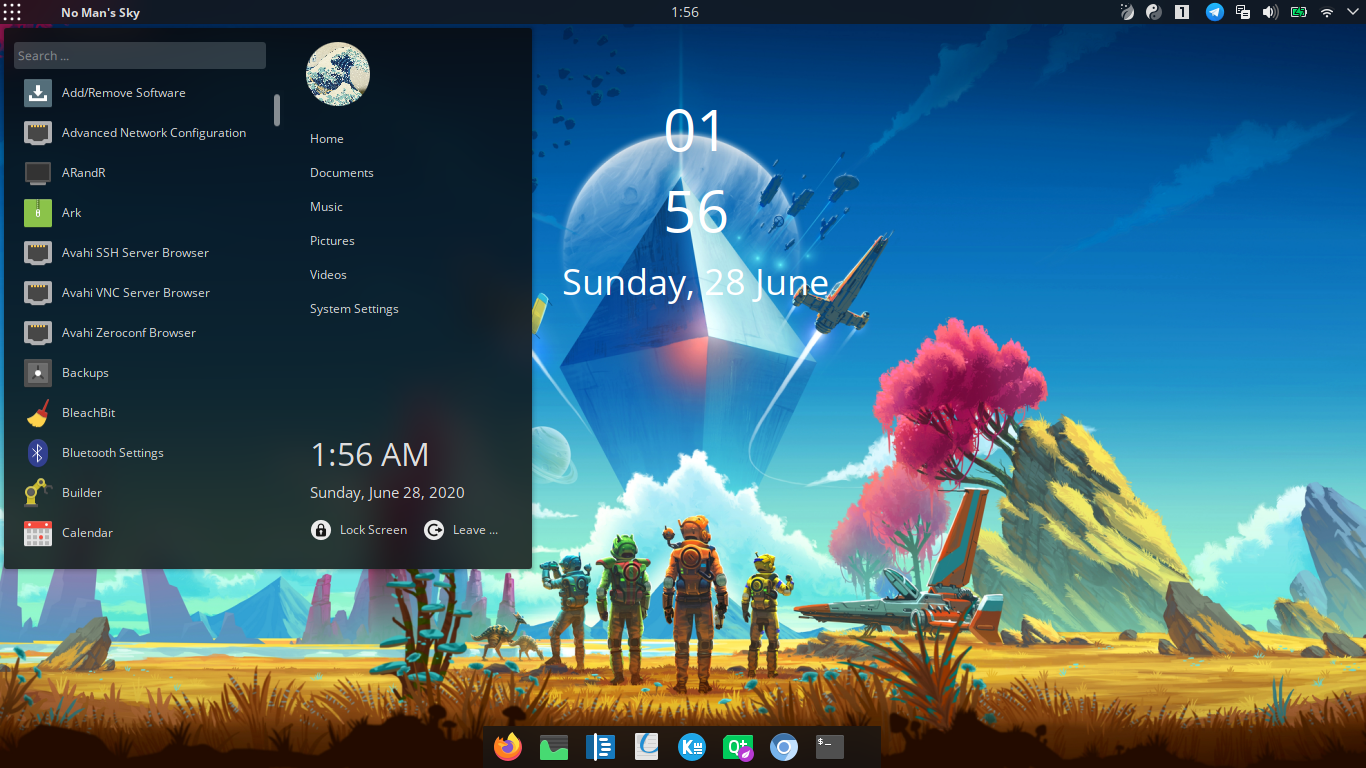Click the Sunday, June 28, 2020 date
This screenshot has width=1366, height=768.
[387, 493]
